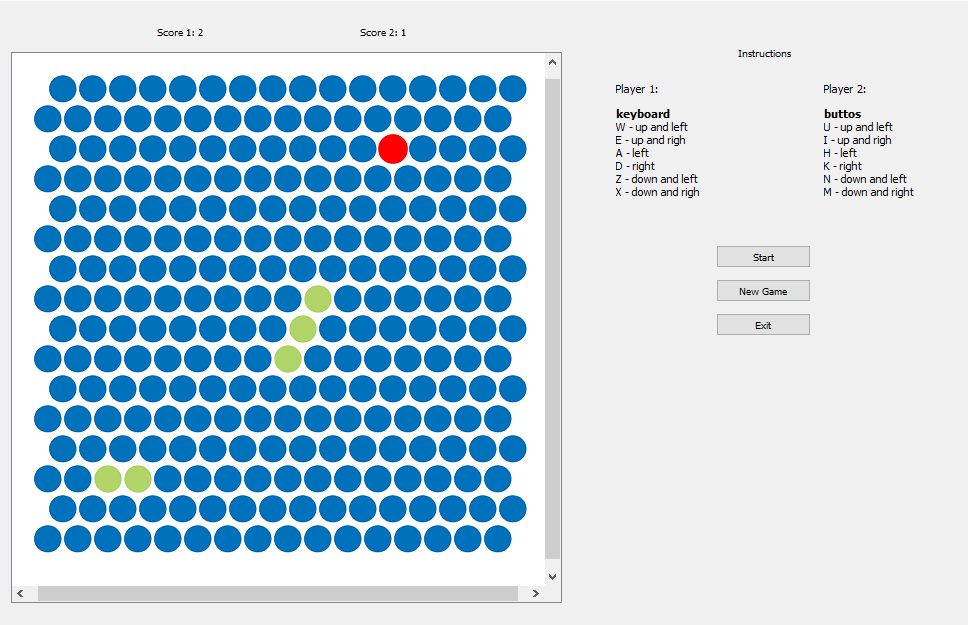Click the Score 1 label
968x625 pixels.
179,31
